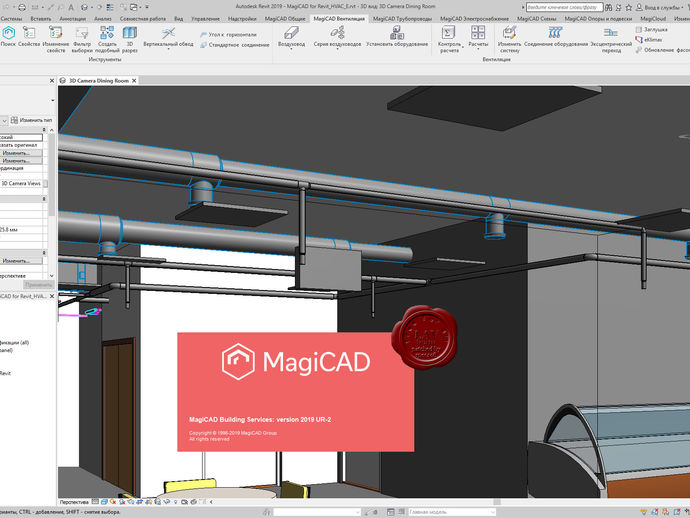This screenshot has height=518, width=690.
Task: Click the Изменить... button above the перспективе row
Action: (21, 261)
